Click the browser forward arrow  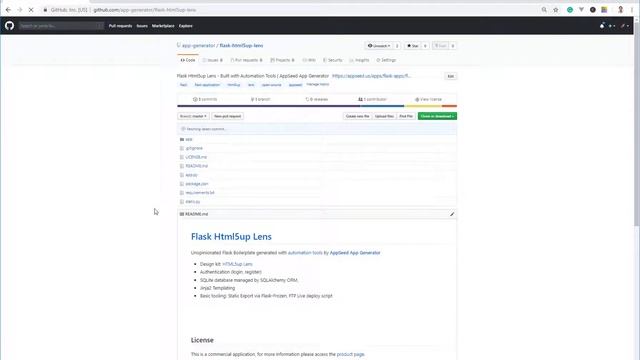19,10
